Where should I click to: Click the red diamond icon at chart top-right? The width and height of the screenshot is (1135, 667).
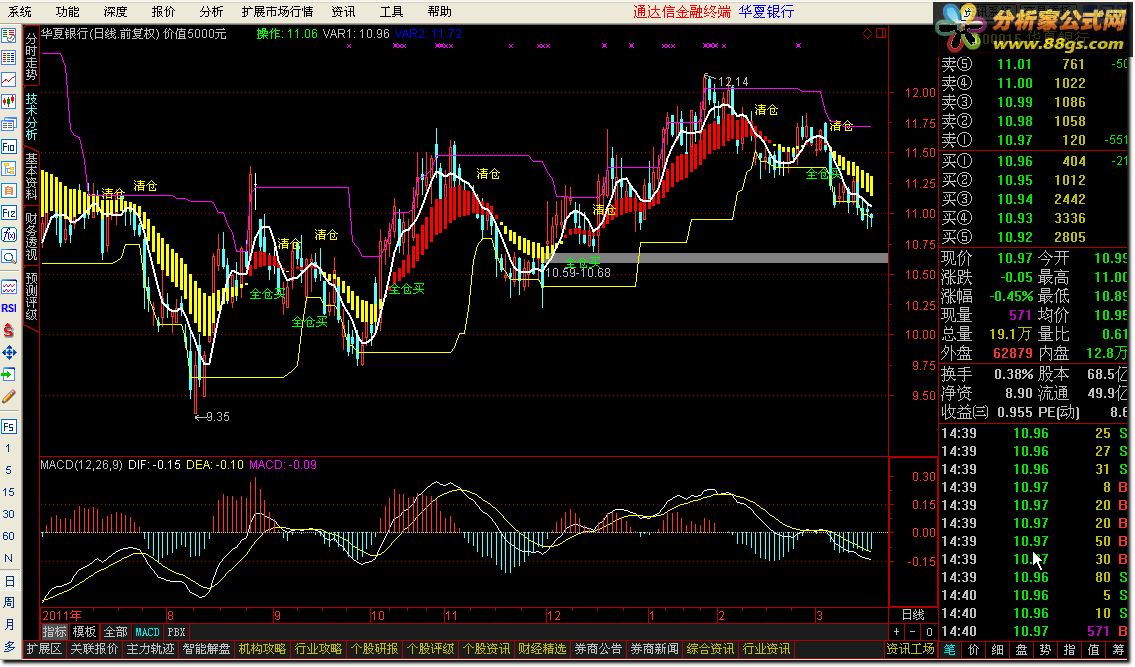pos(867,33)
